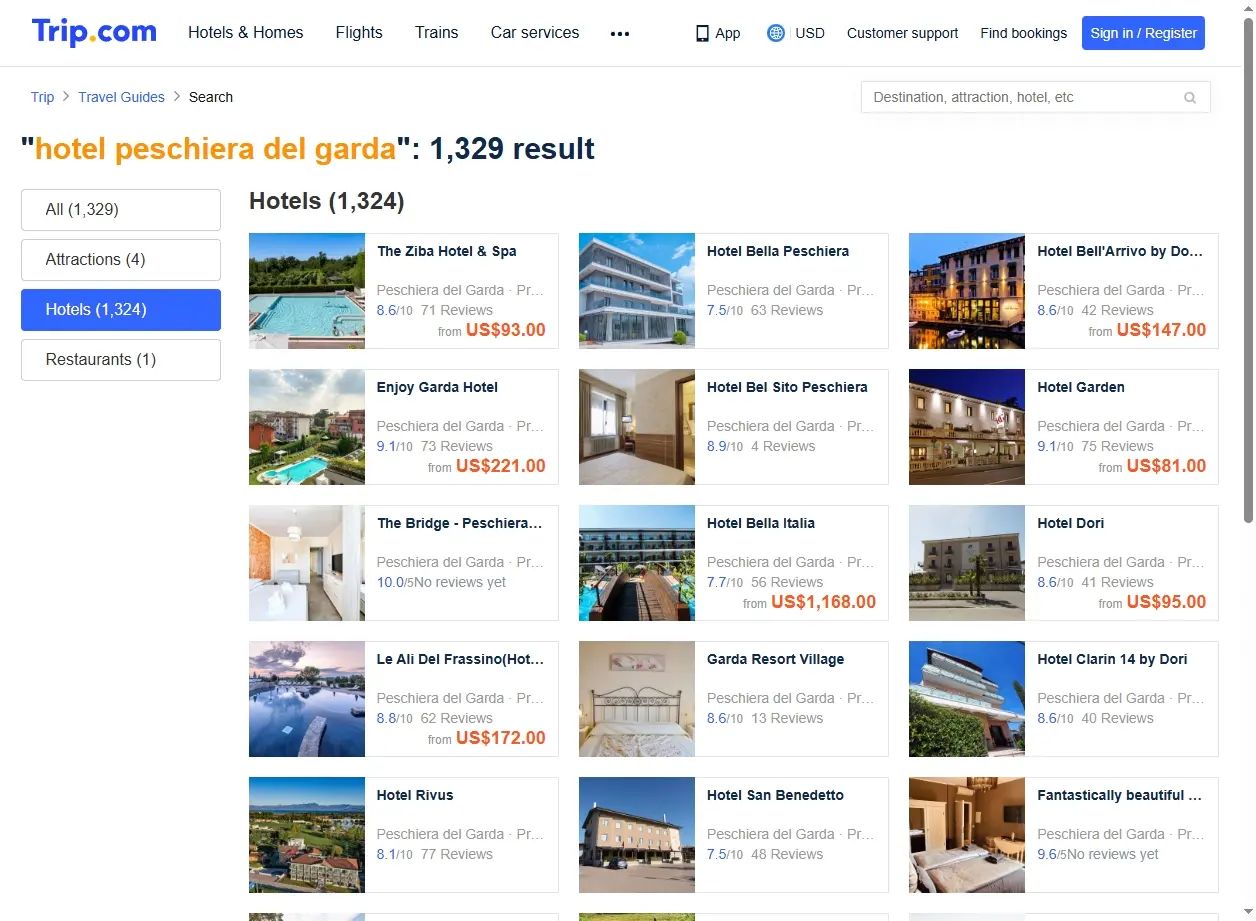This screenshot has height=921, width=1256.
Task: Open the Flights menu
Action: click(359, 32)
